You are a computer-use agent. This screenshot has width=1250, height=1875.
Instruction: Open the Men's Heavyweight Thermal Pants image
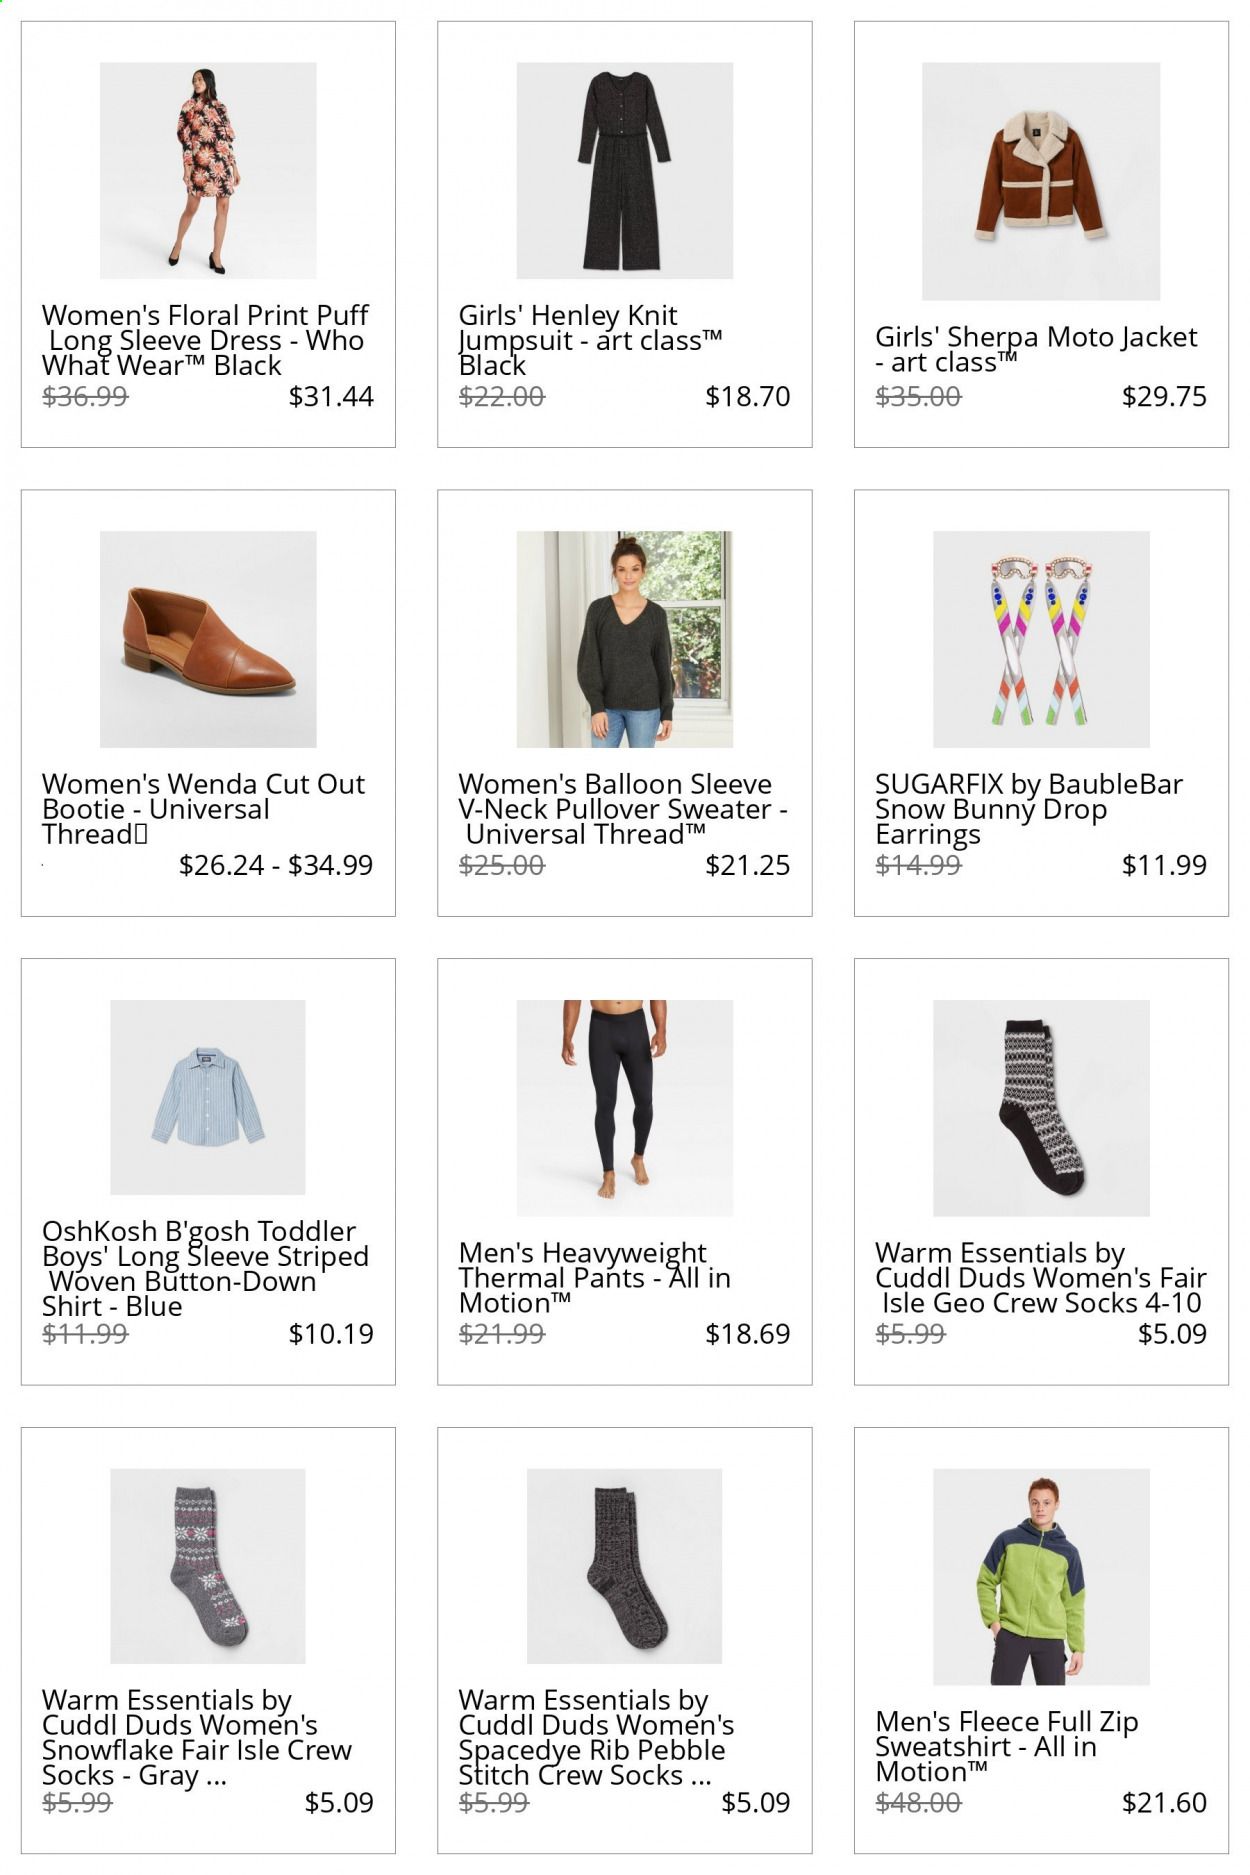click(625, 1108)
